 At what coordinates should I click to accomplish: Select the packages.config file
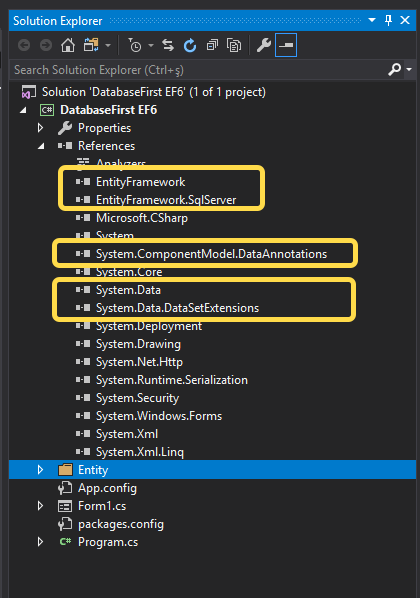click(x=121, y=524)
